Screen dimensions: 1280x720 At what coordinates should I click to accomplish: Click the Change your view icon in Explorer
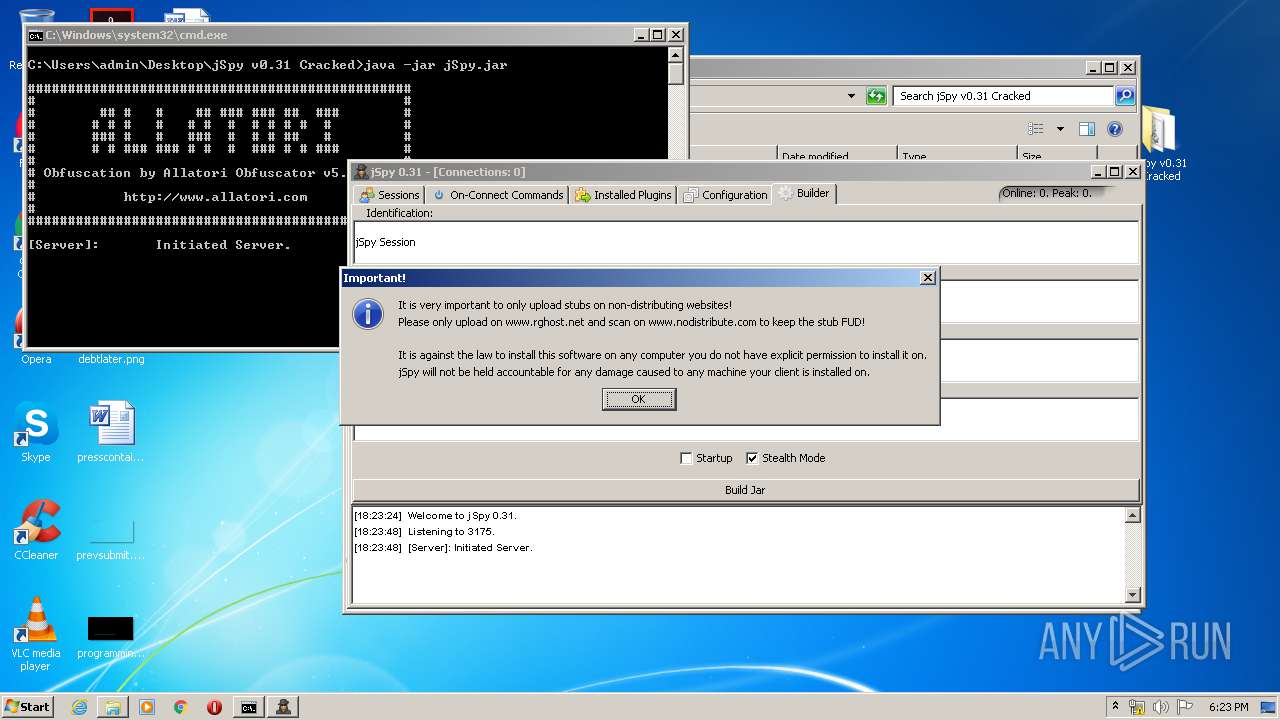coord(1036,129)
